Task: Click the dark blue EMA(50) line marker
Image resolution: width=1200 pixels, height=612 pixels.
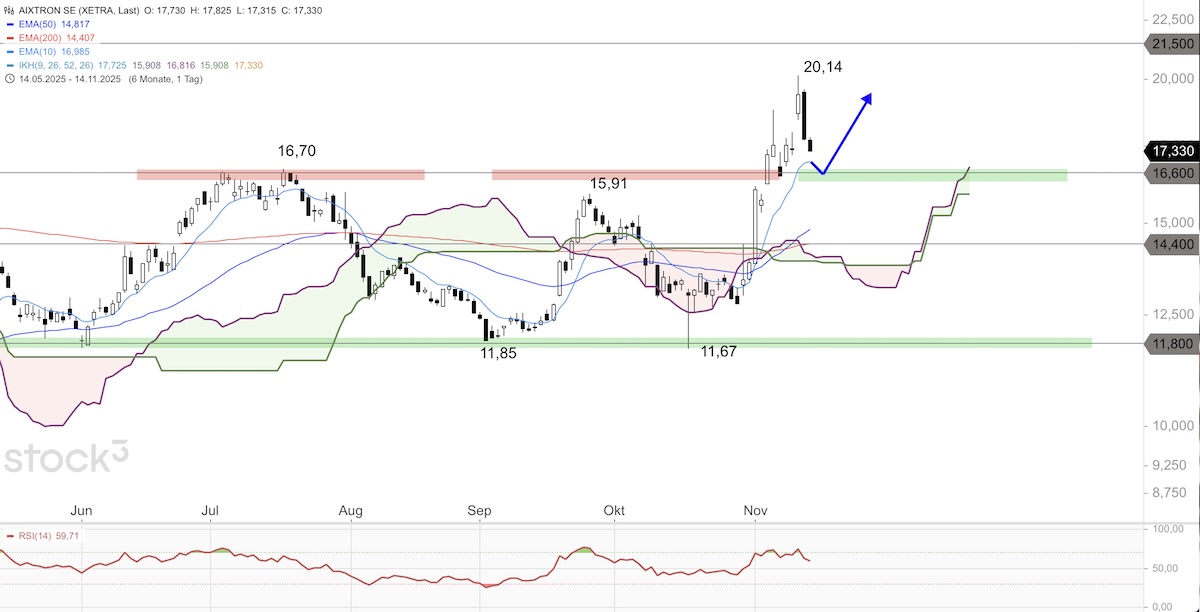Action: pos(10,22)
